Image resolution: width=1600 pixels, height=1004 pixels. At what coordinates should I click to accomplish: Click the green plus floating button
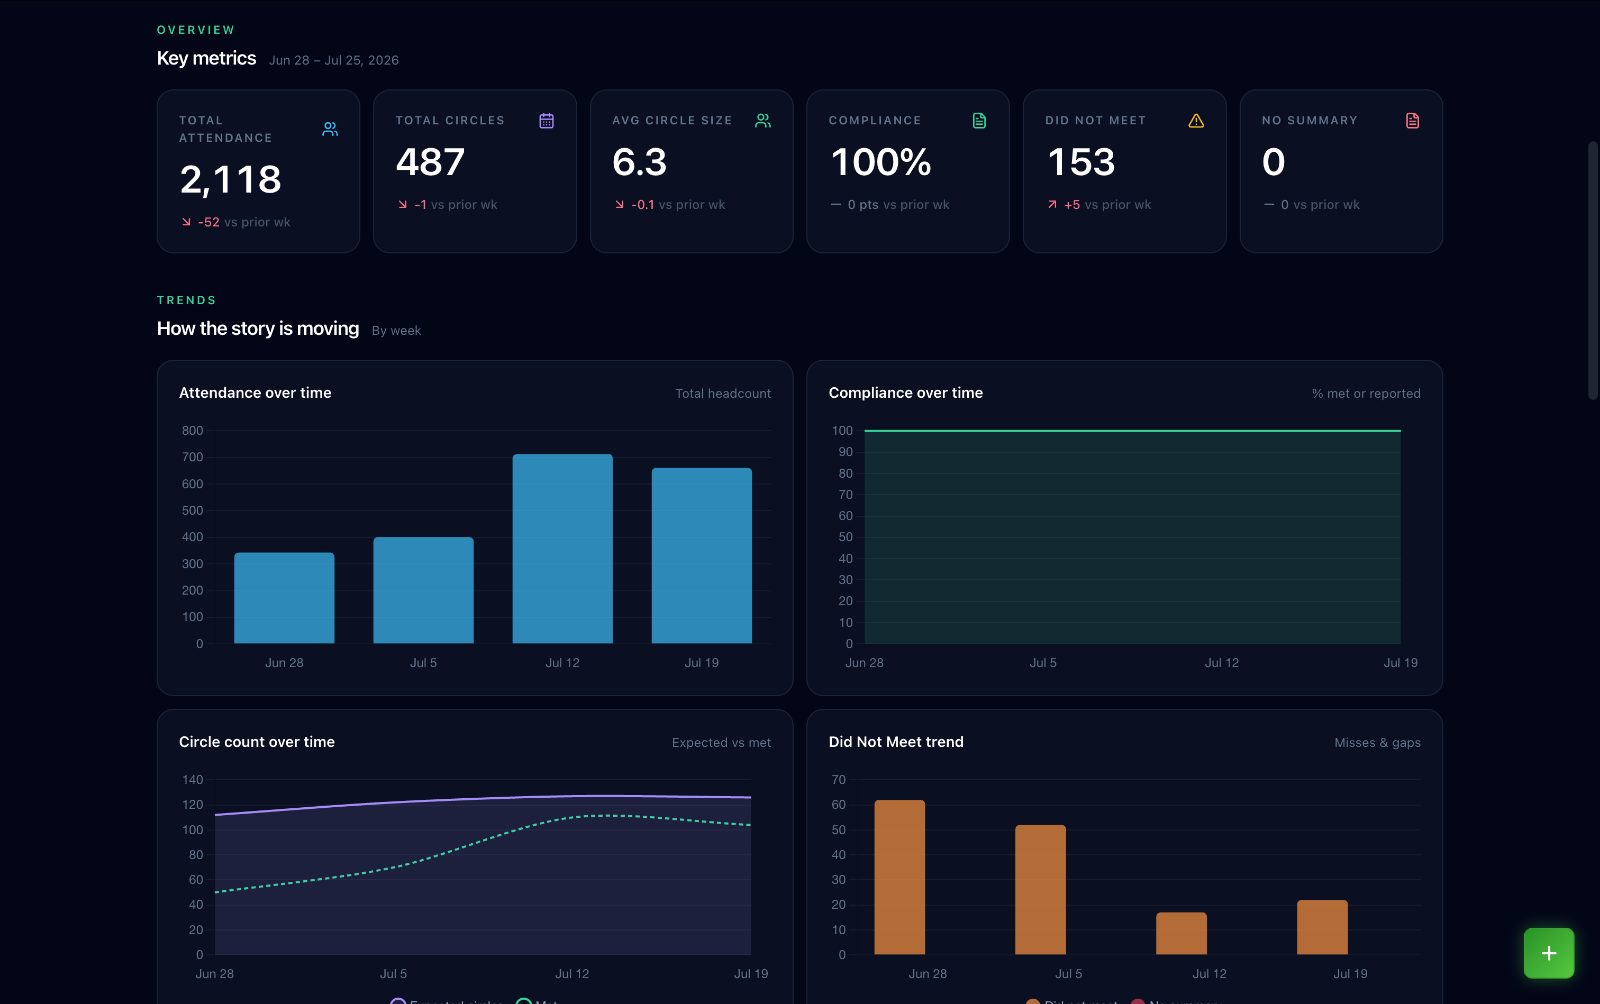pos(1549,953)
